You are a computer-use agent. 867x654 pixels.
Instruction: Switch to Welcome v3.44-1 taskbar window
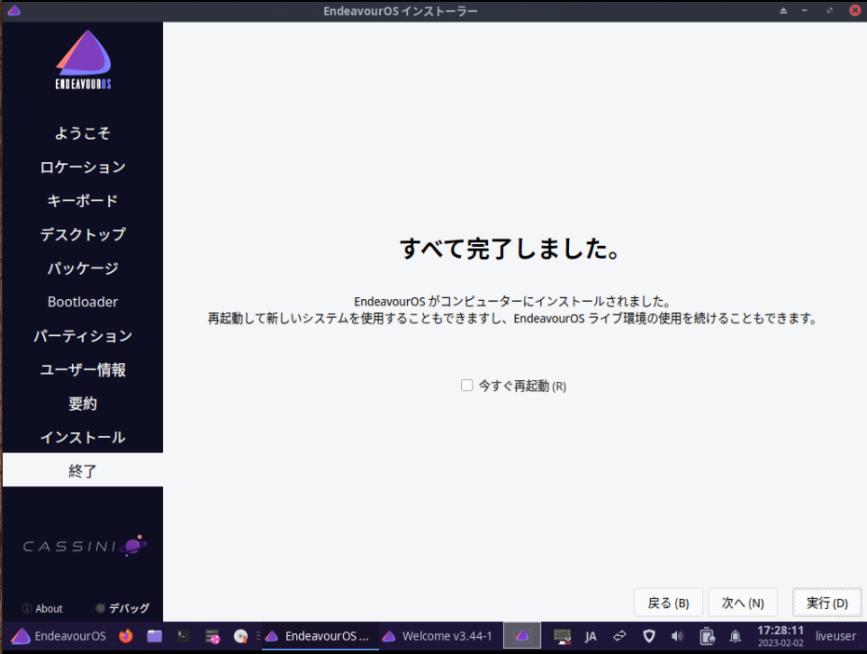[x=437, y=636]
